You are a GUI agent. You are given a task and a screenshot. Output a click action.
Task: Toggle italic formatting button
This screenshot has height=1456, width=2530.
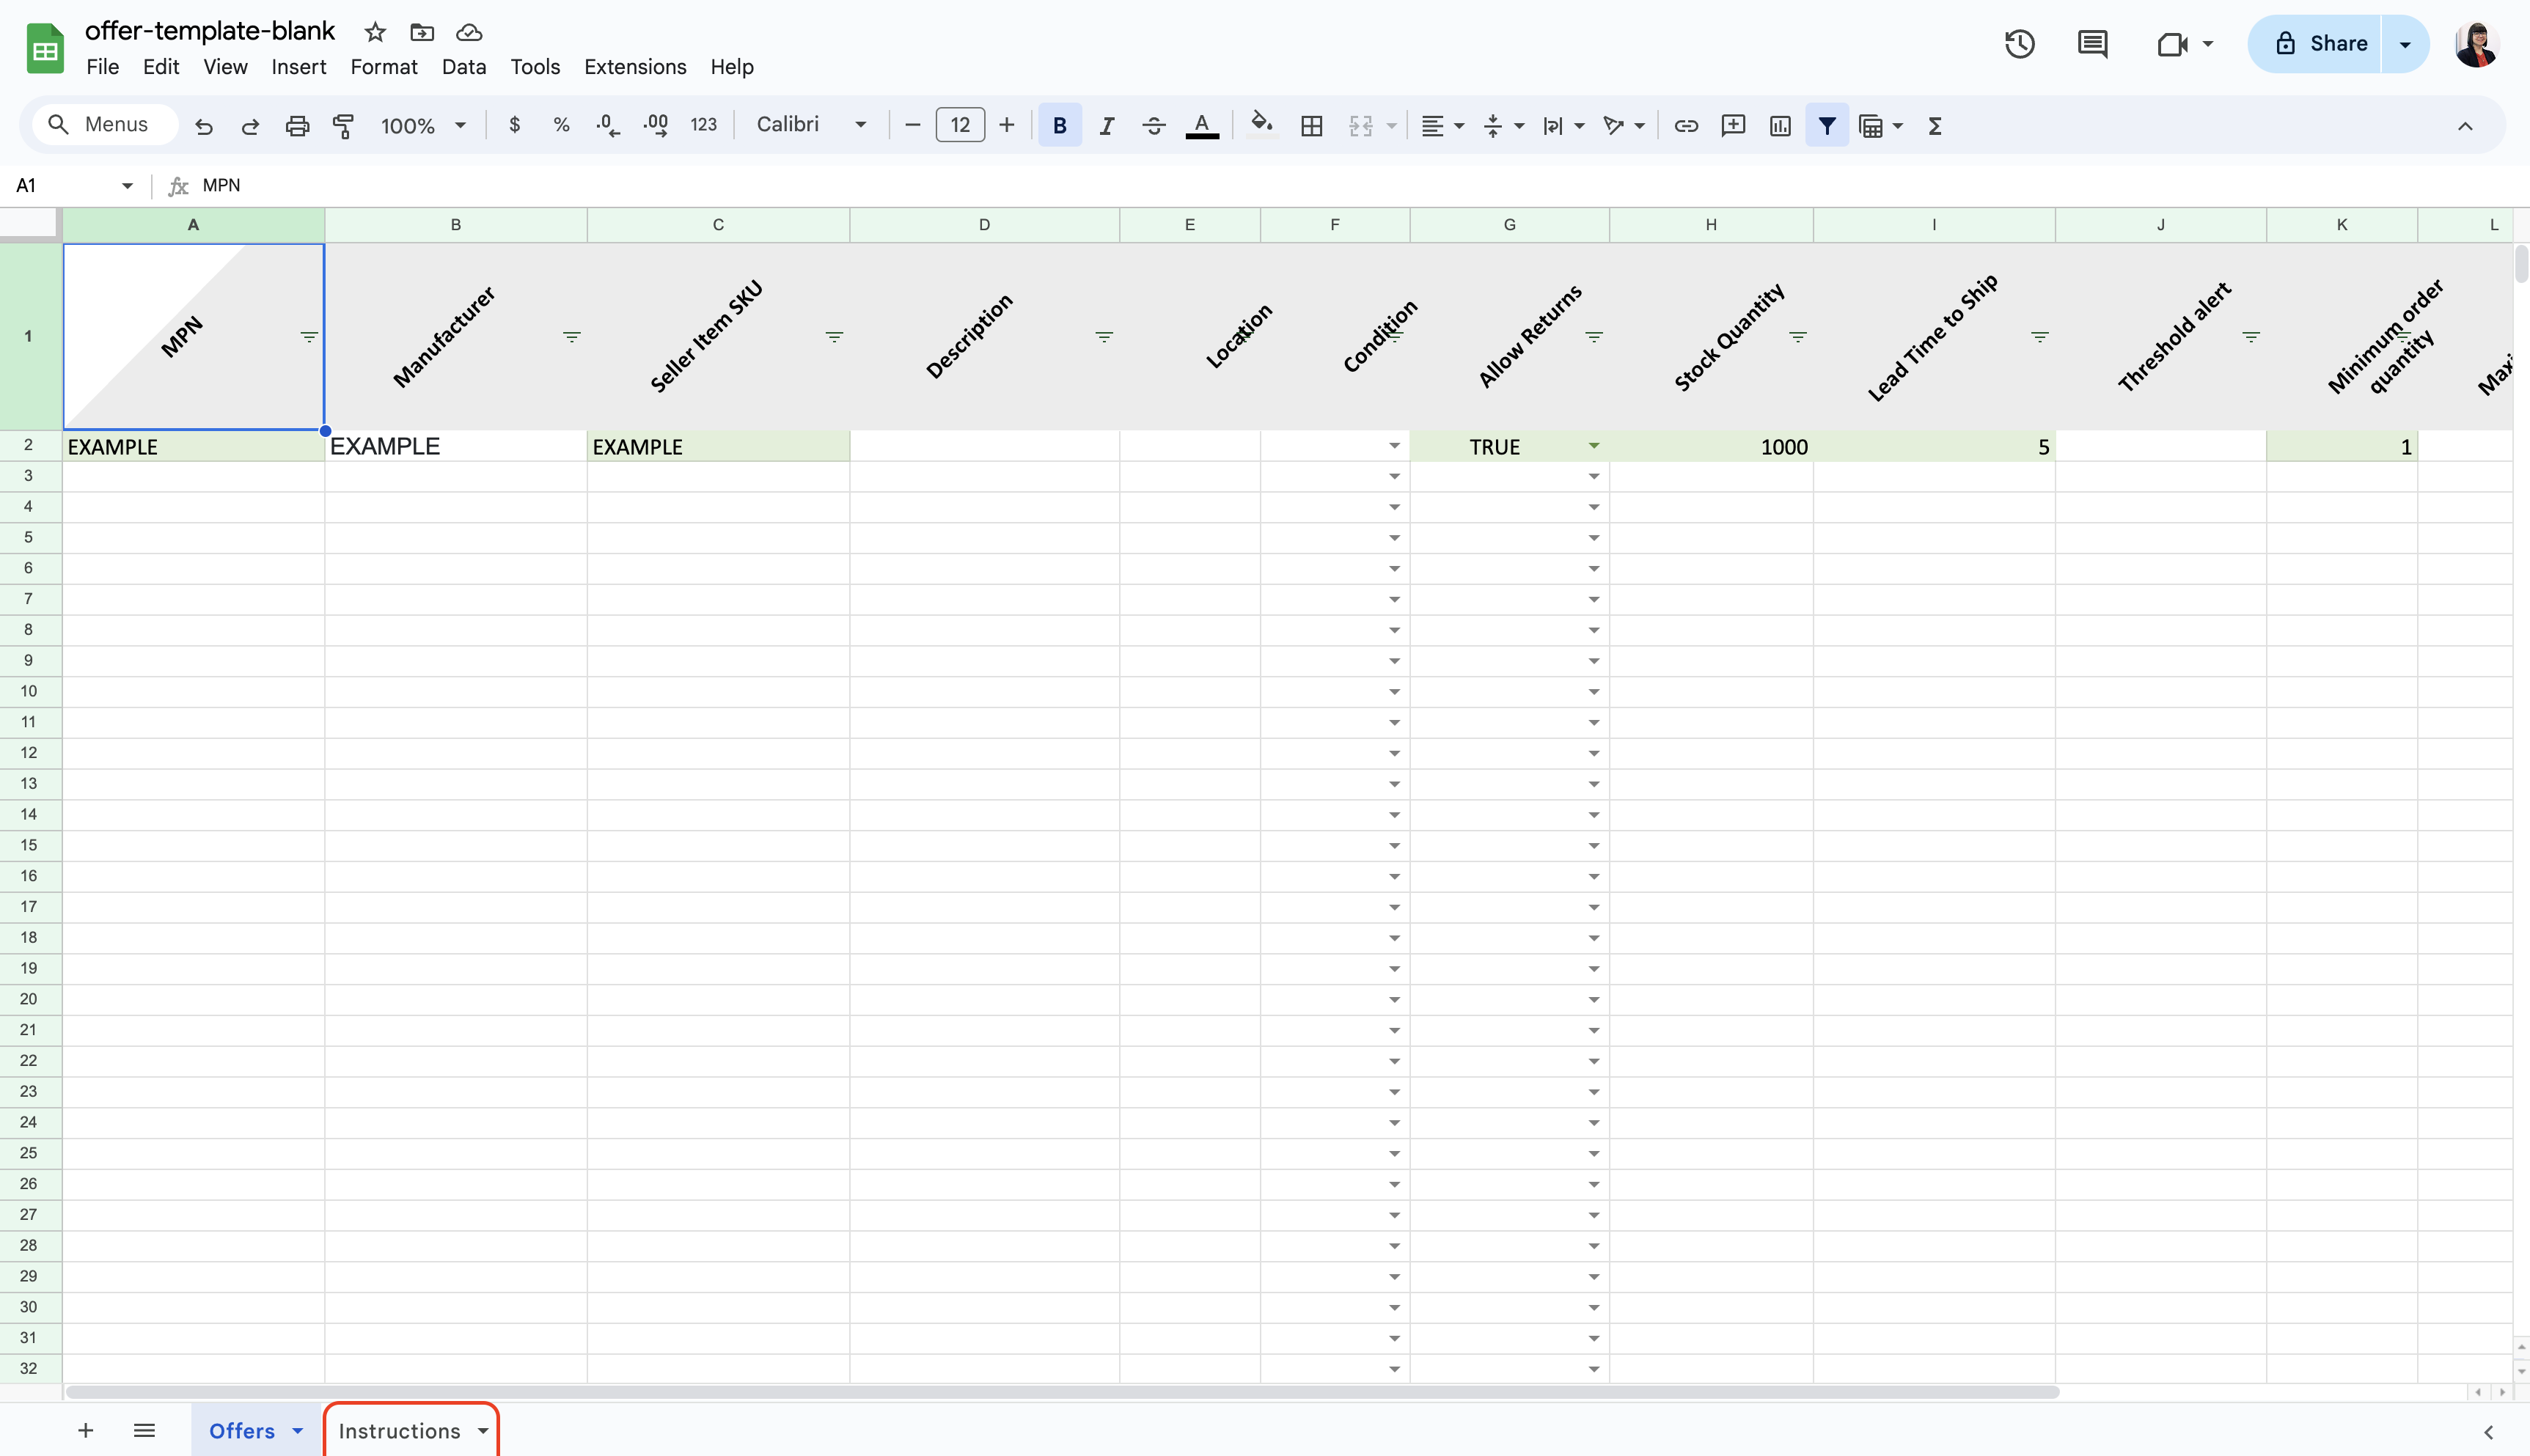[1106, 126]
